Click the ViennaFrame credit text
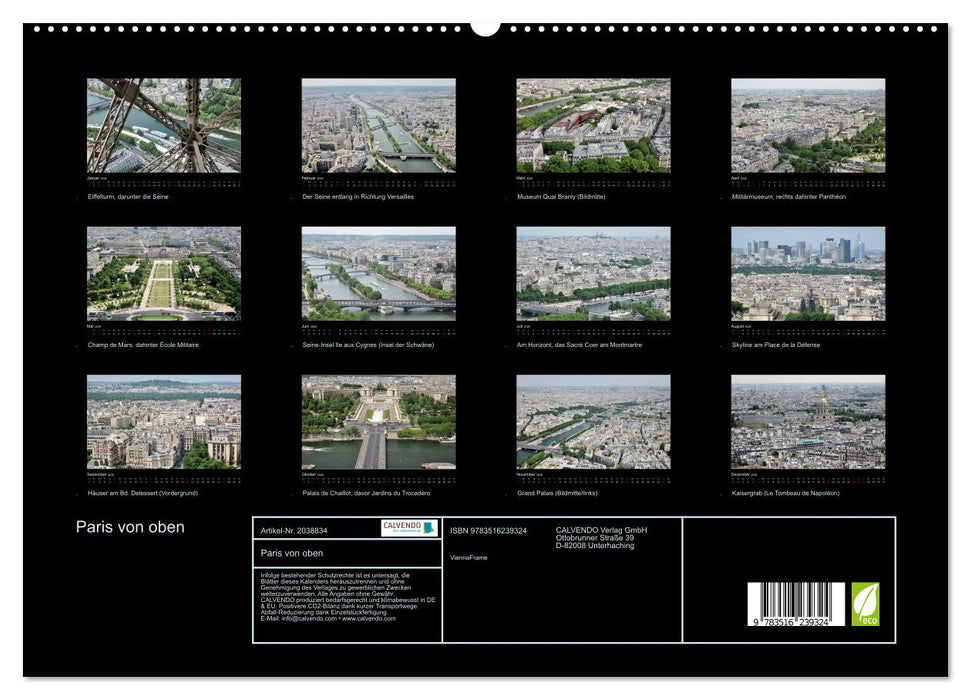Viewport: 971px width, 700px height. [468, 558]
